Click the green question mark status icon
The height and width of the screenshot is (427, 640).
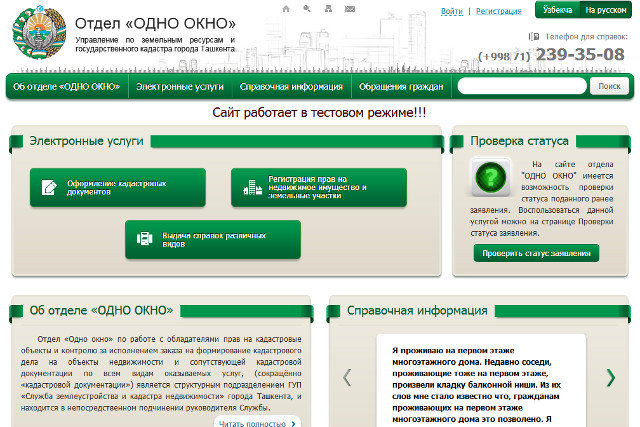491,178
